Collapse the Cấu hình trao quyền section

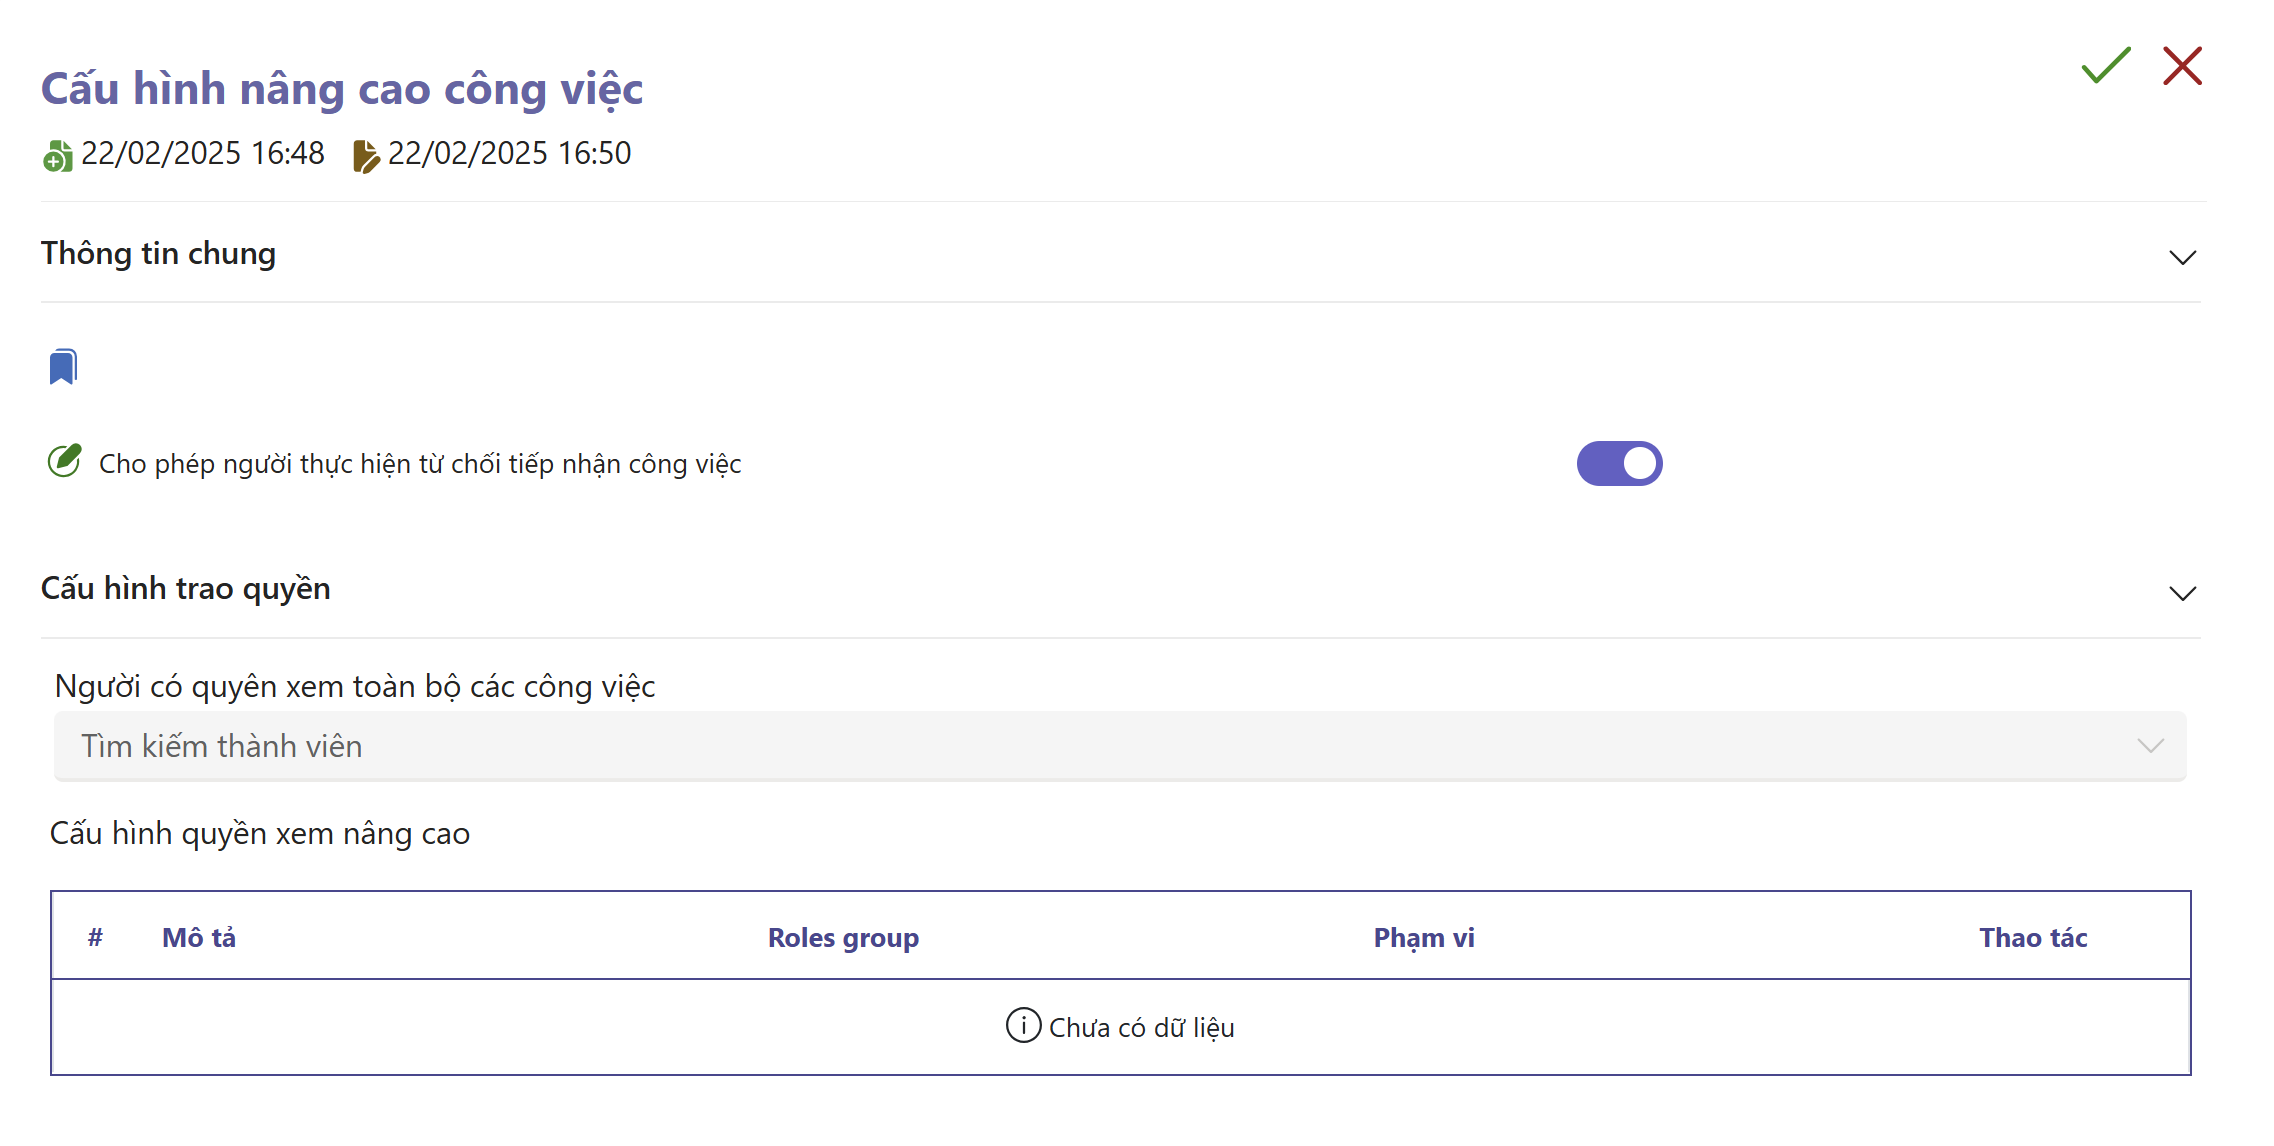coord(2182,593)
